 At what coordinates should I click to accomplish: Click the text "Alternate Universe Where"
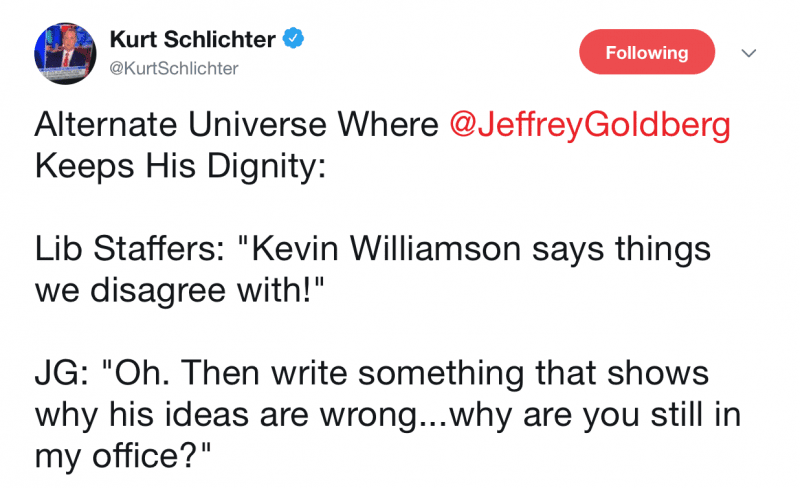pyautogui.click(x=236, y=126)
